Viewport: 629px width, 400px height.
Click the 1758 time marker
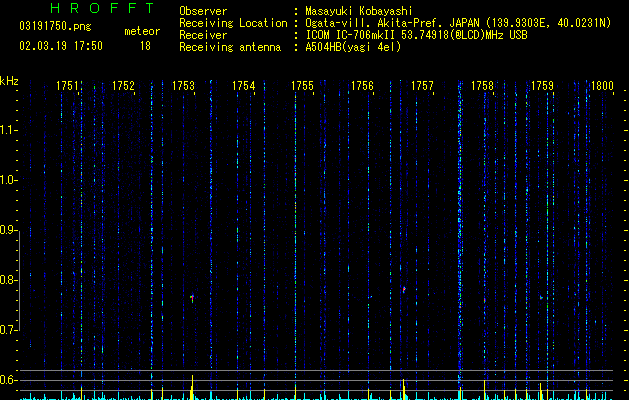point(482,86)
